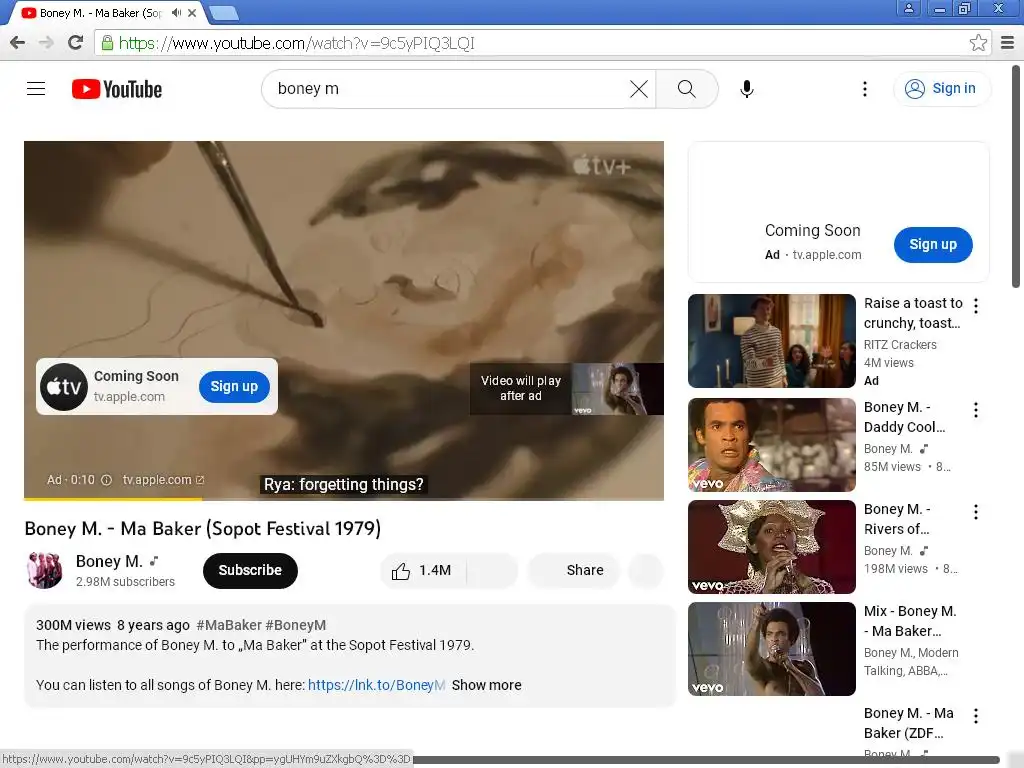Click the Apple TV logo in ad overlay

[64, 387]
